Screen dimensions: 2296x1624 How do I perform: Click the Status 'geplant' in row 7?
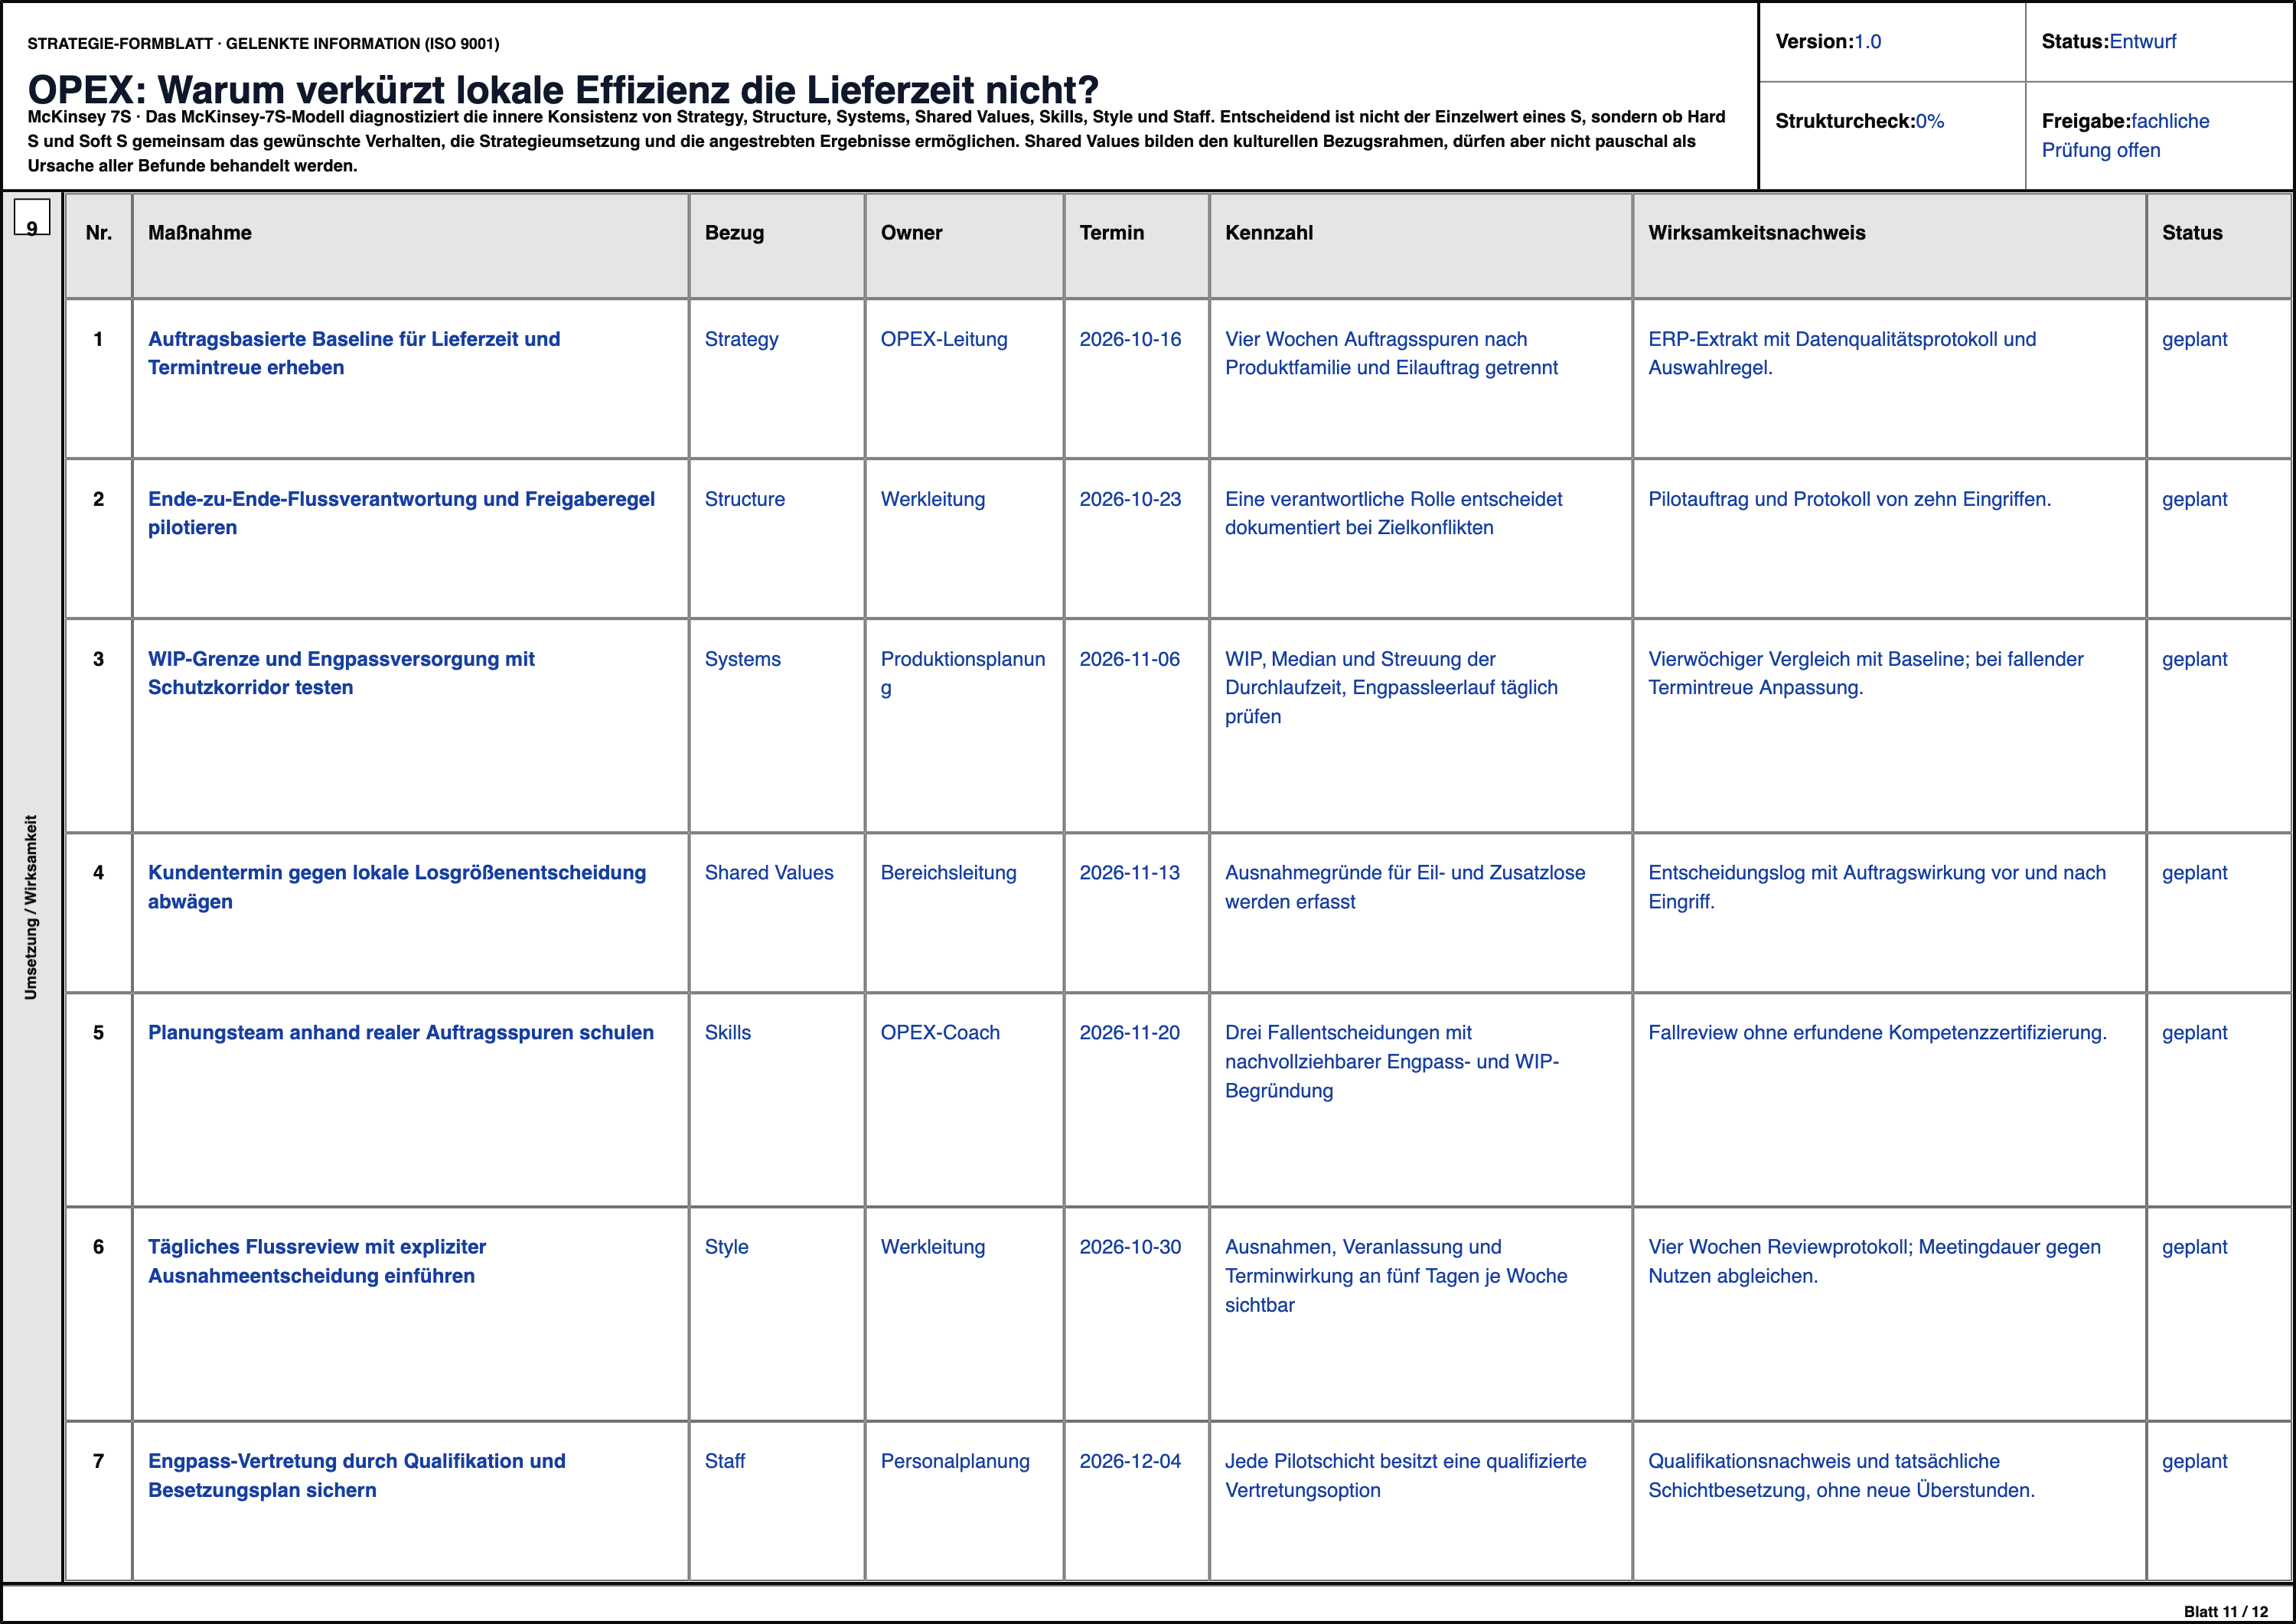tap(2194, 1461)
